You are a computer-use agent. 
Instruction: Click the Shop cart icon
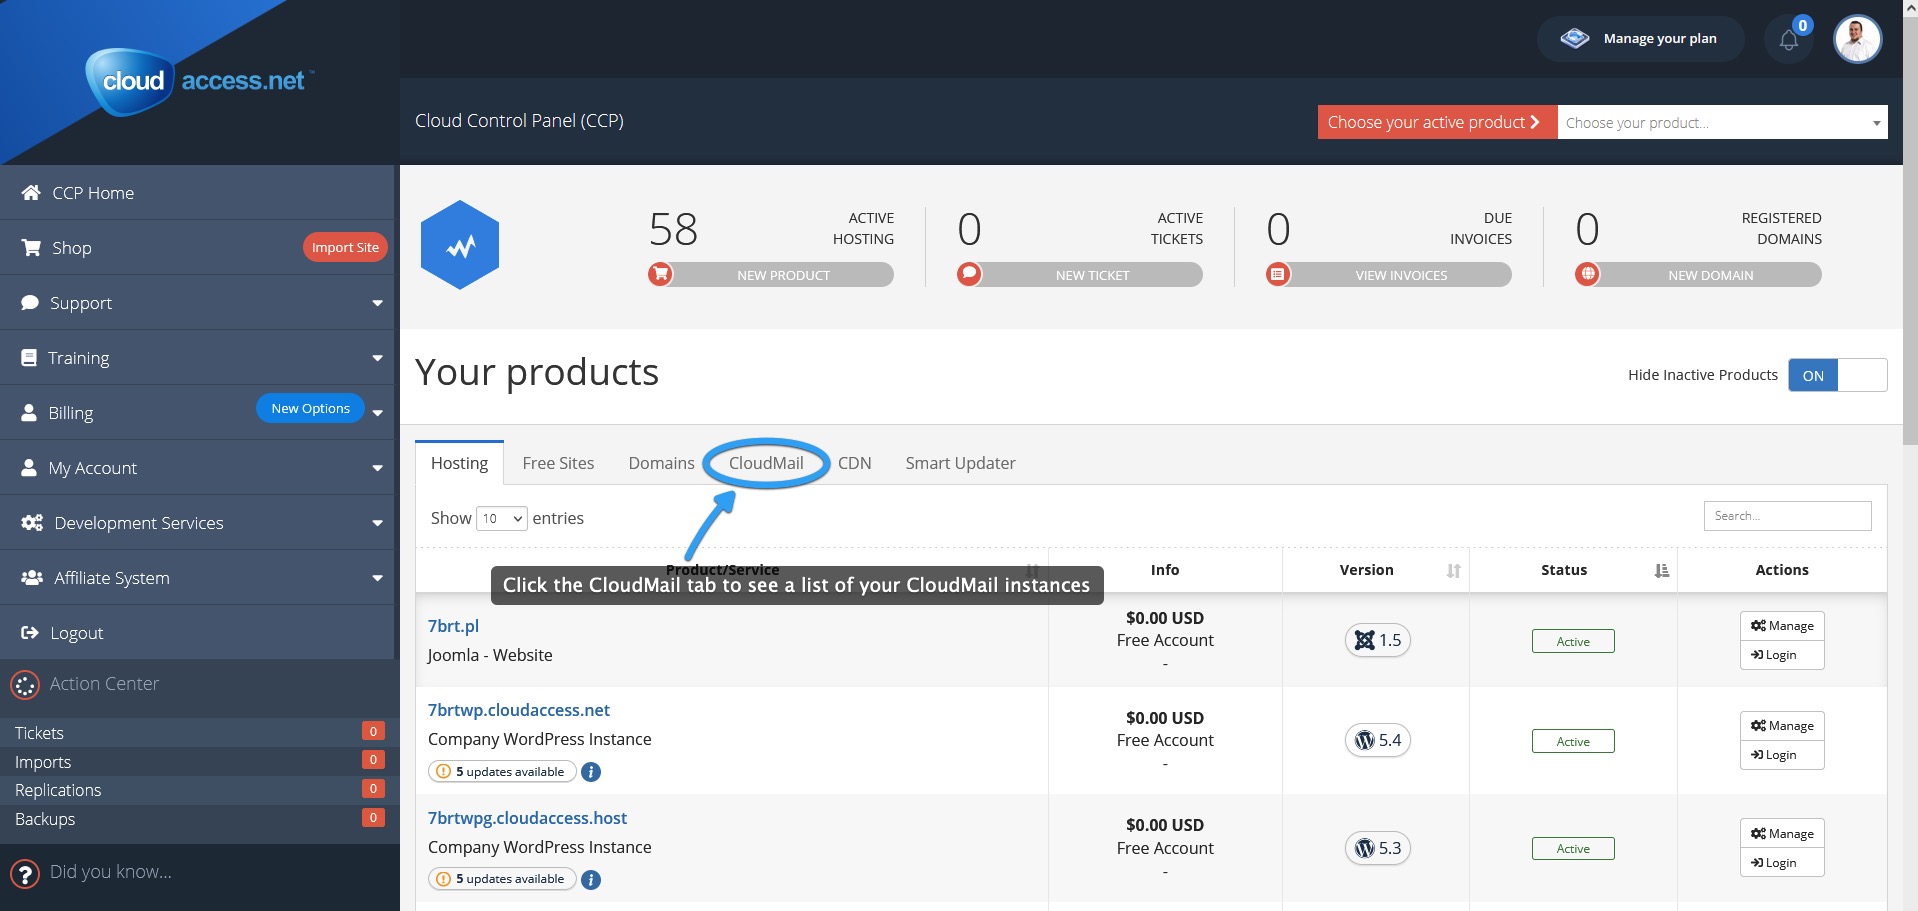(31, 247)
